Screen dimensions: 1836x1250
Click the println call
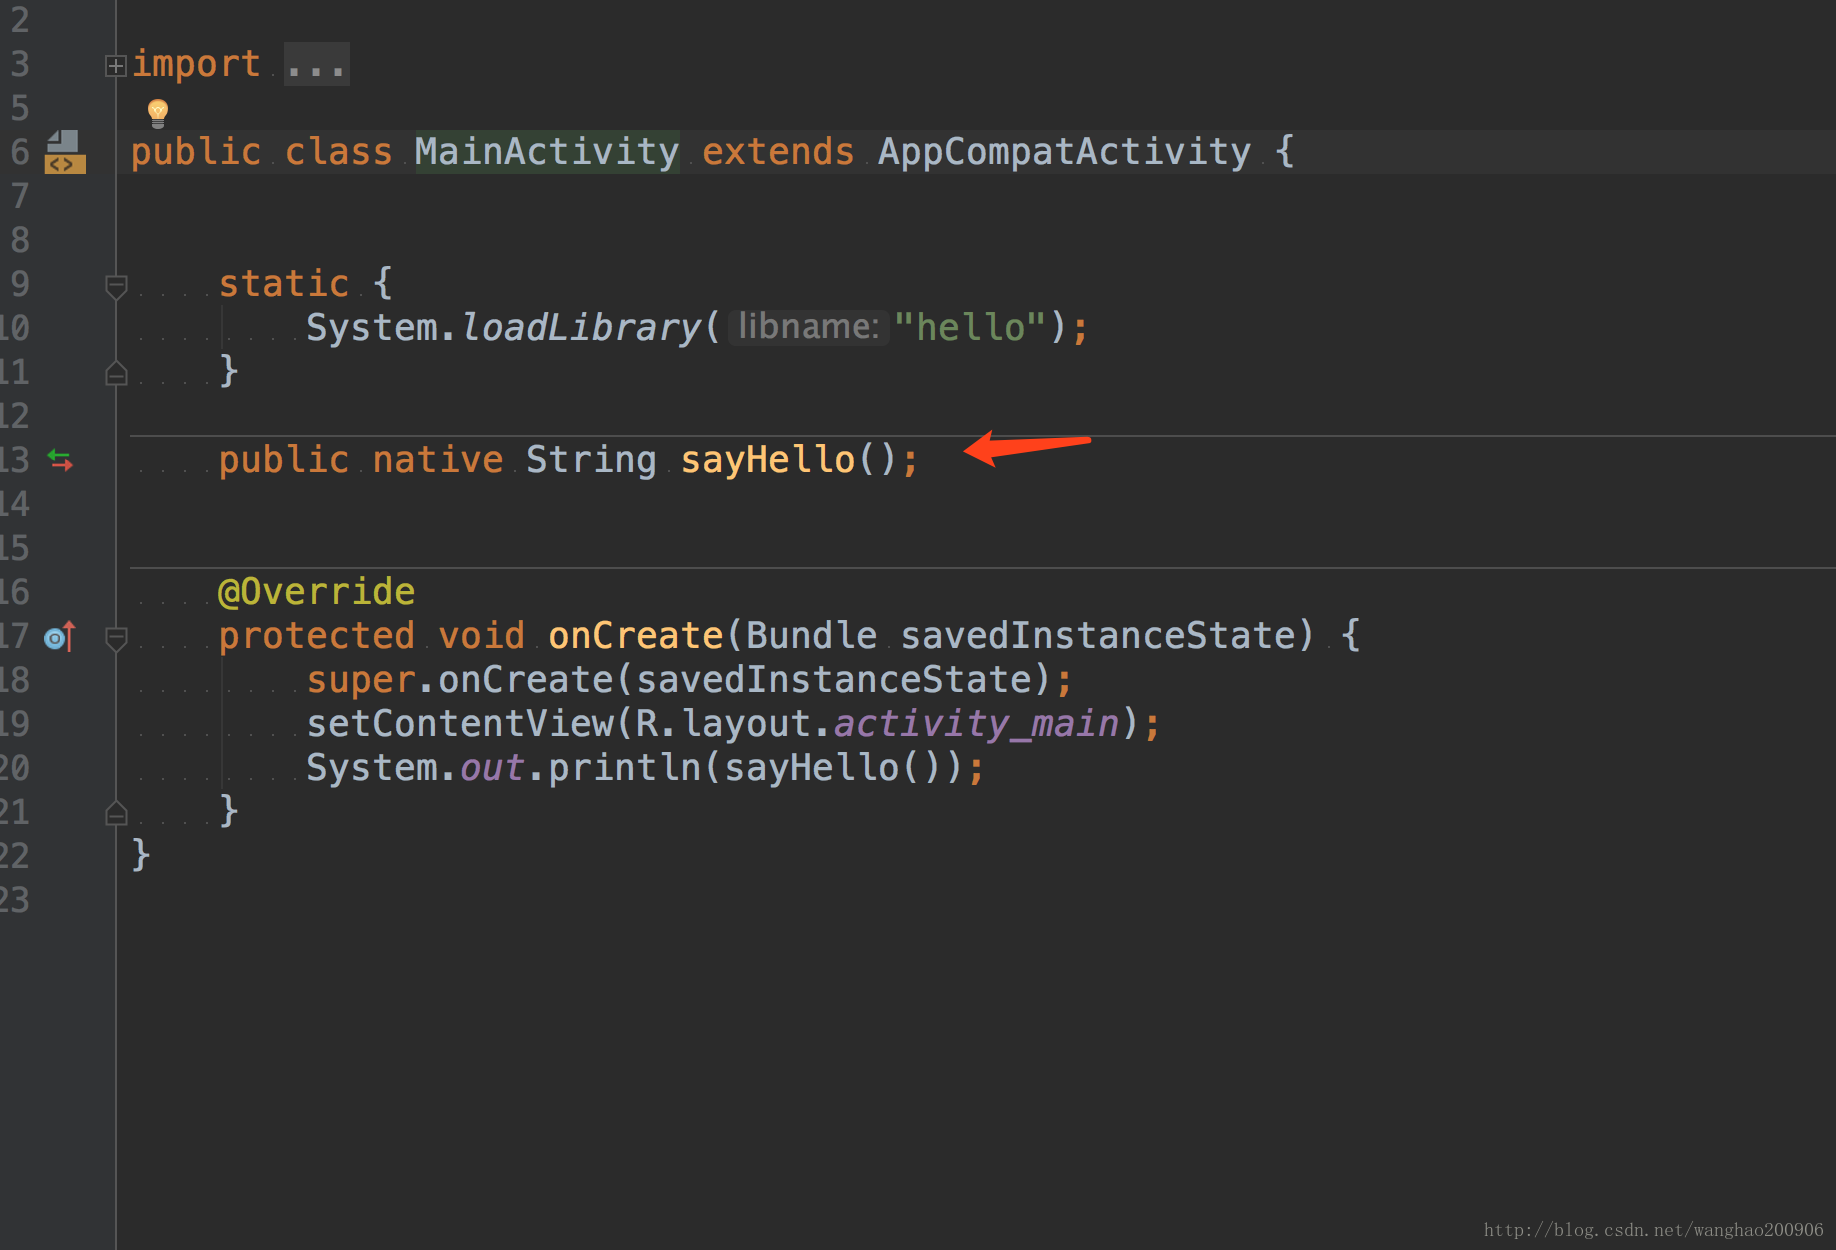[x=625, y=768]
